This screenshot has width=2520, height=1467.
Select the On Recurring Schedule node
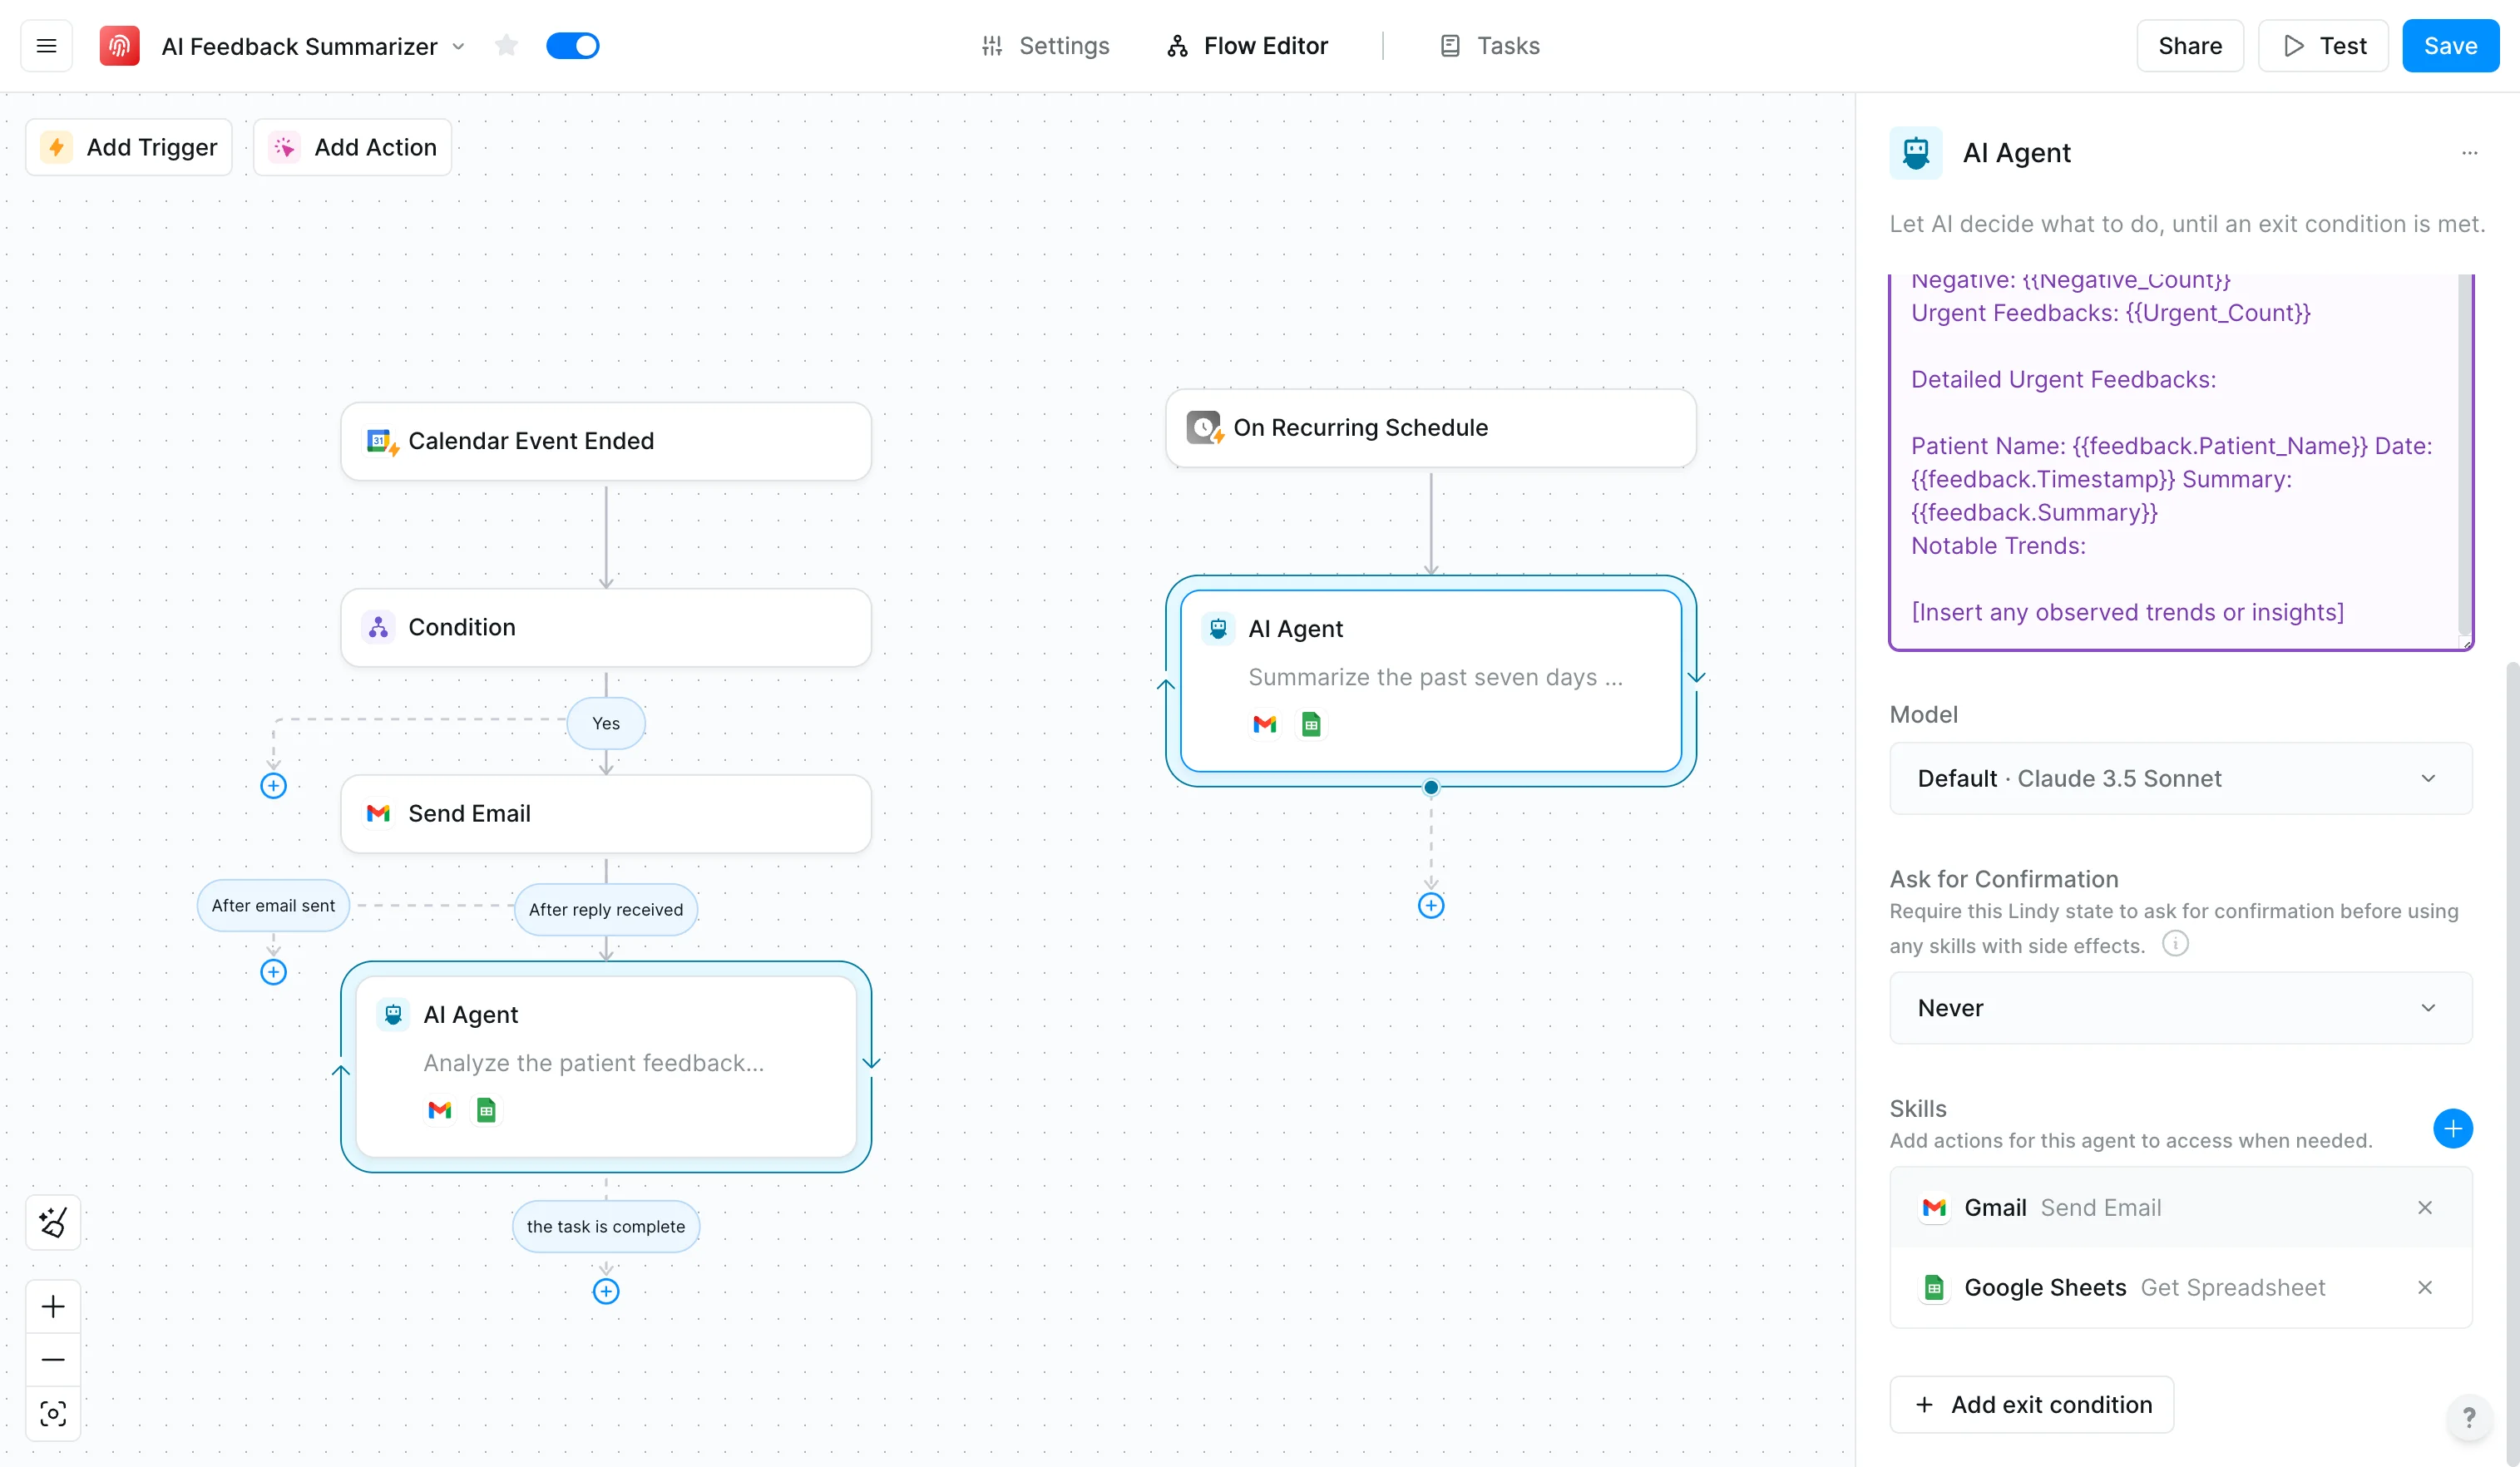1430,428
